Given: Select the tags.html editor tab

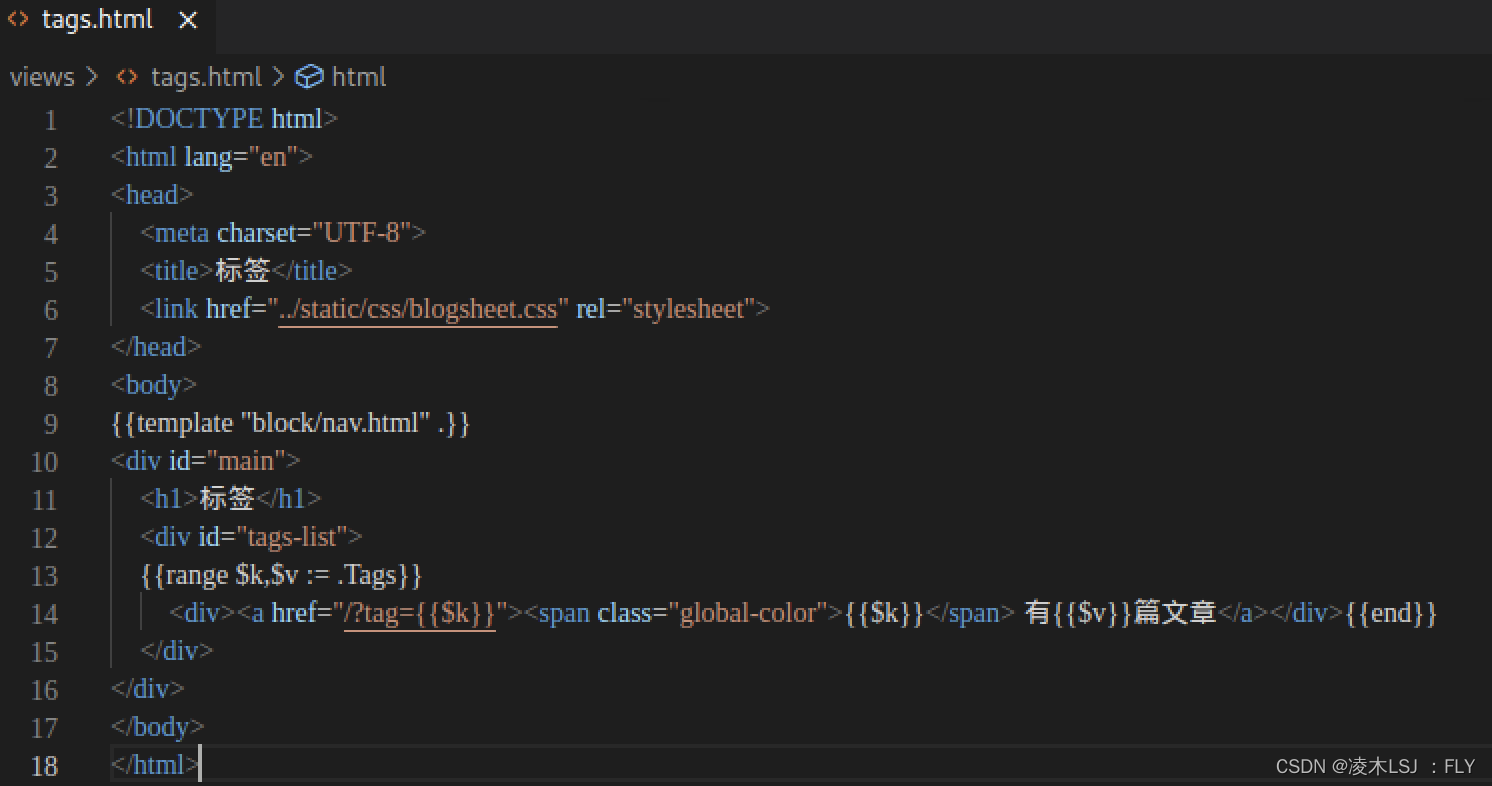Looking at the screenshot, I should tap(97, 20).
